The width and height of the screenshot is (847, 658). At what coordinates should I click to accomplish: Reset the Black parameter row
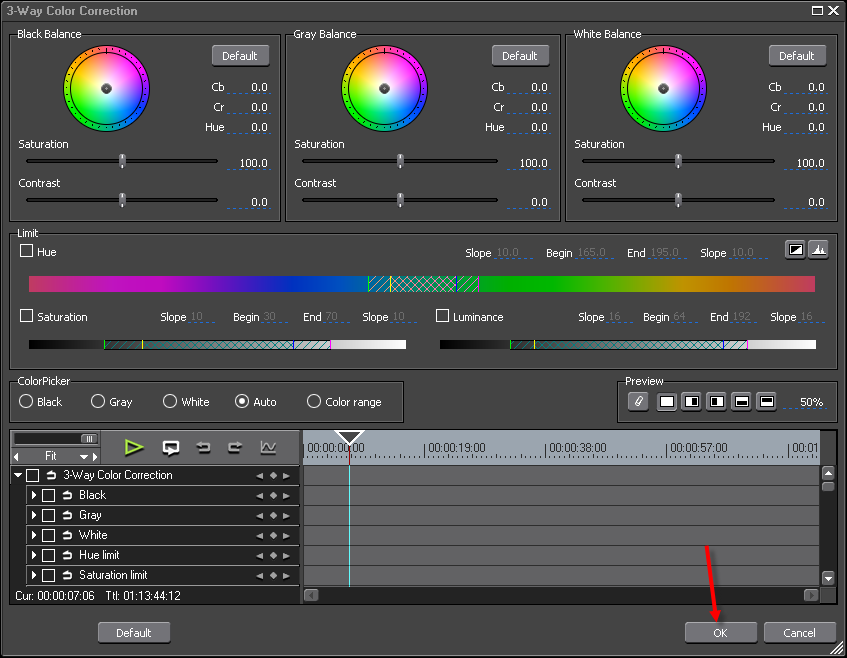pos(67,495)
